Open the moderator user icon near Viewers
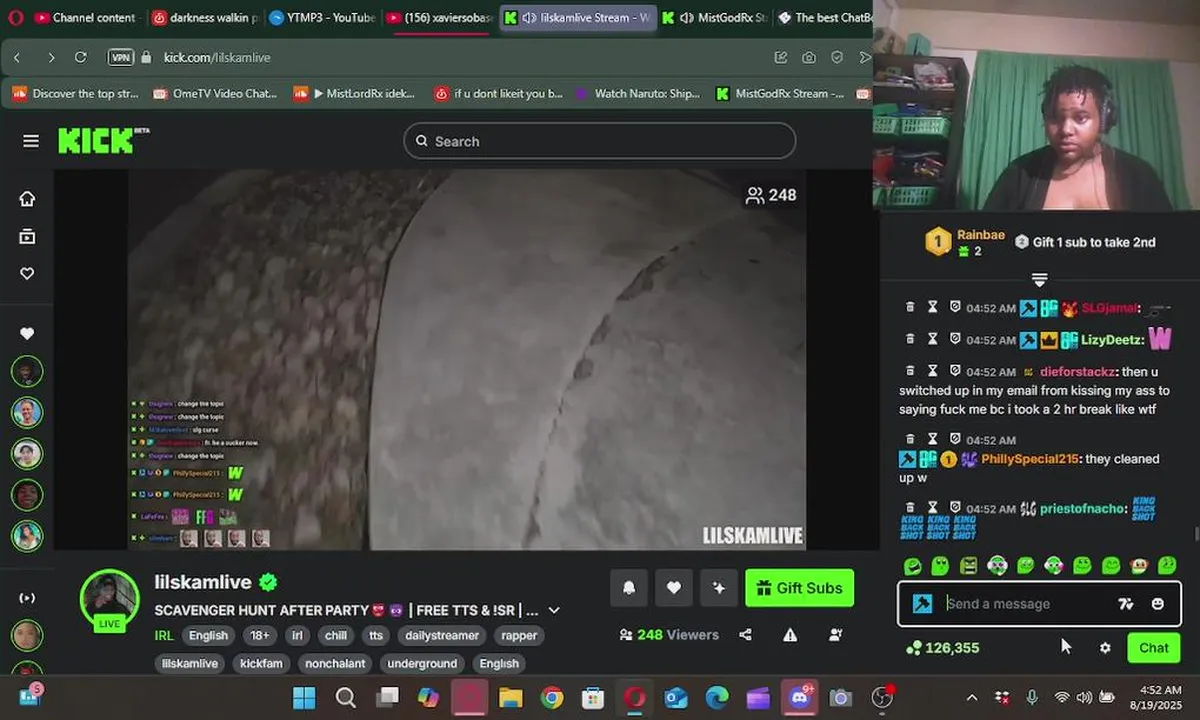1200x720 pixels. (x=836, y=635)
